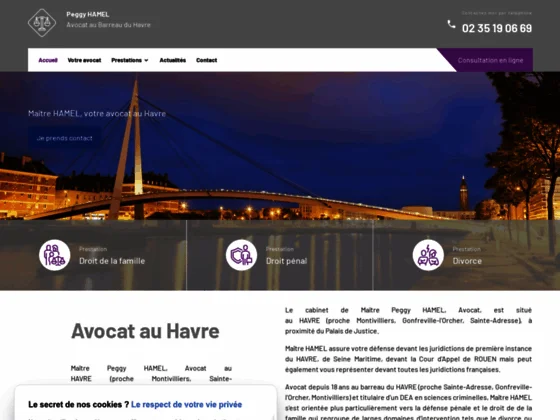Click the Avocat au Havre heading
560x420 pixels.
[145, 331]
